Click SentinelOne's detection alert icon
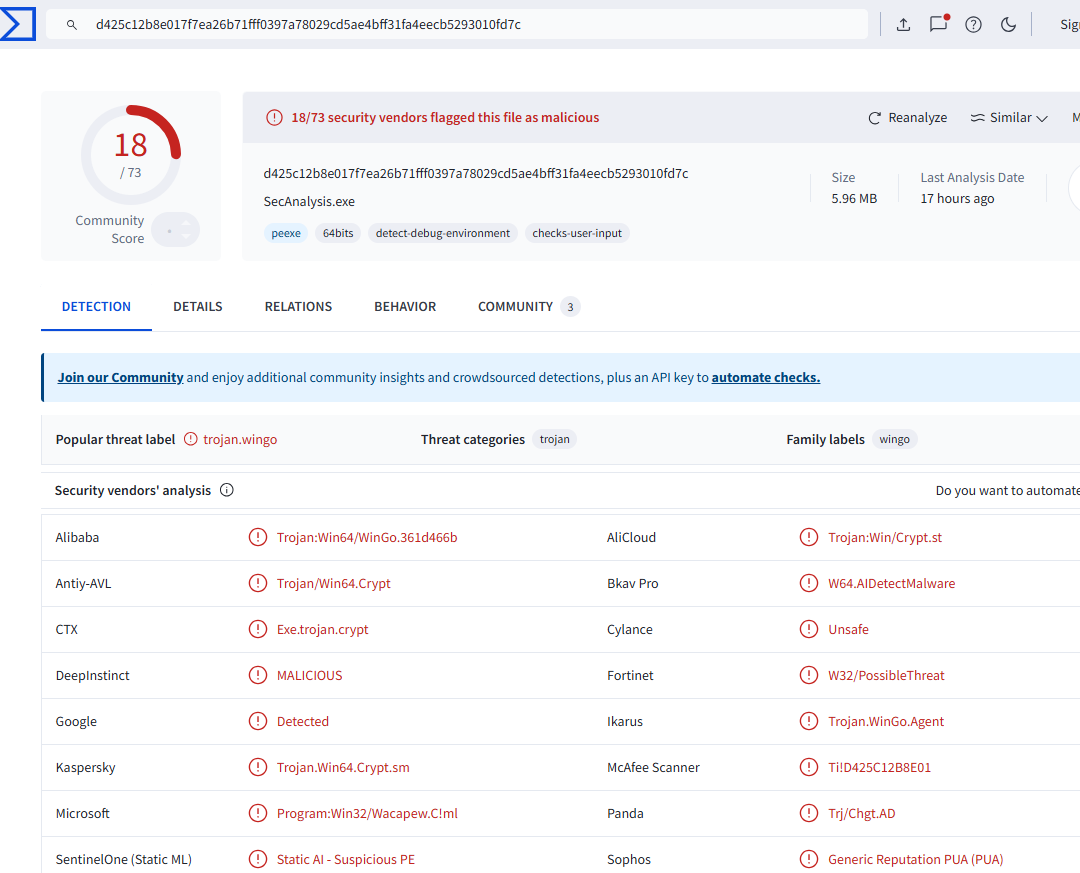This screenshot has height=873, width=1080. tap(258, 859)
